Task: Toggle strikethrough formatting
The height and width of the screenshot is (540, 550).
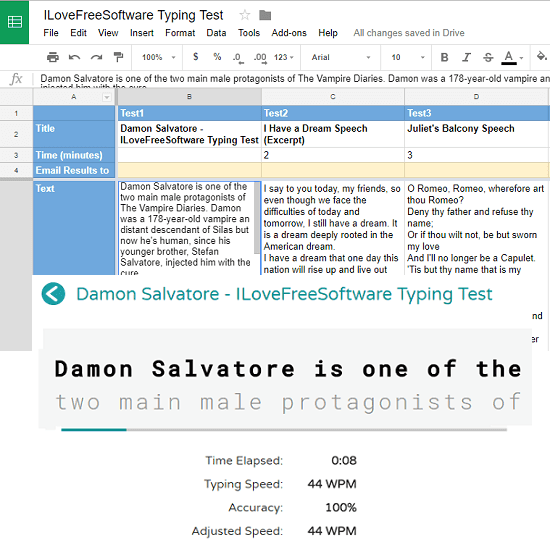Action: pyautogui.click(x=488, y=57)
